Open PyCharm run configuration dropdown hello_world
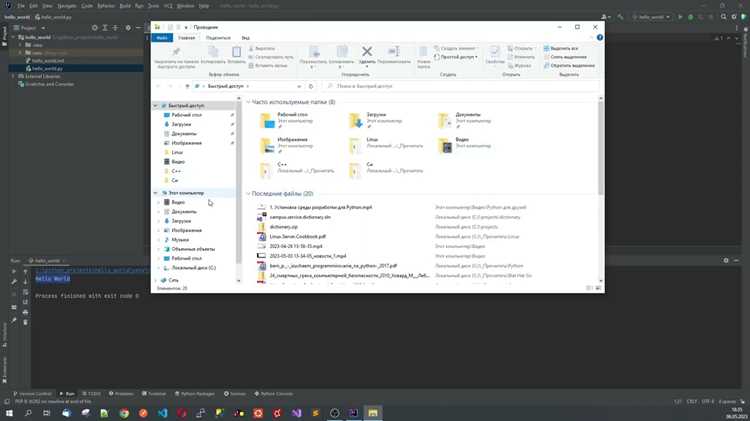 [x=651, y=17]
